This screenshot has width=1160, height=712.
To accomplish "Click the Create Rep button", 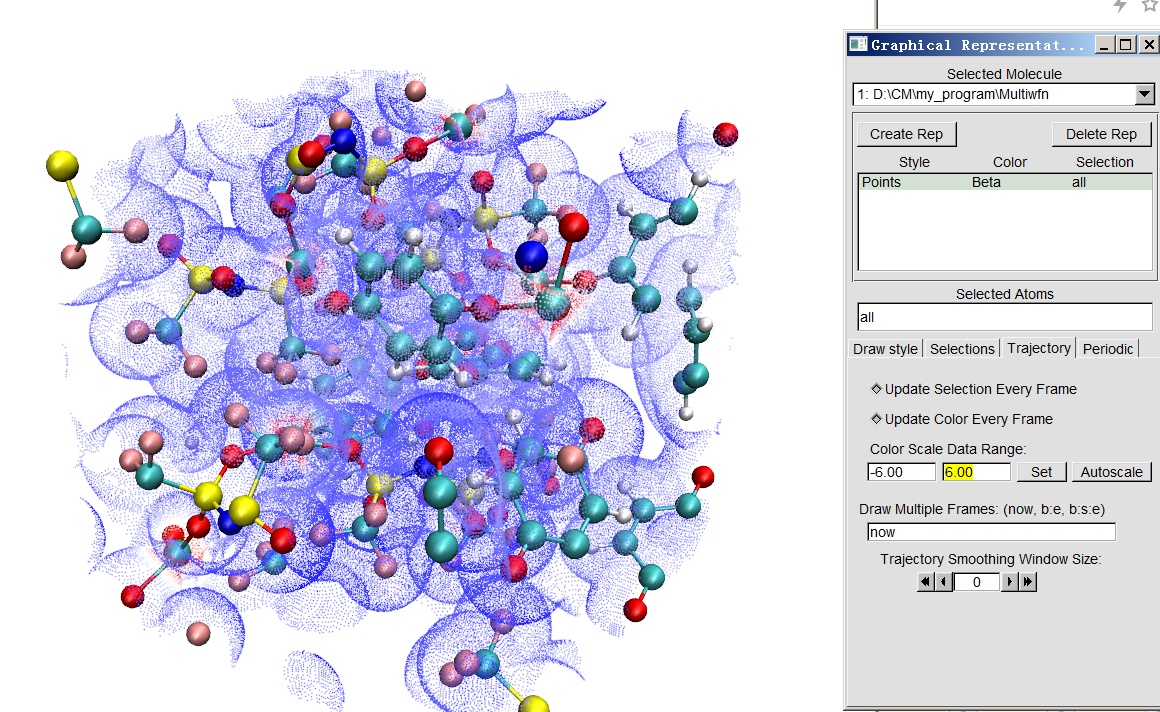I will point(906,134).
